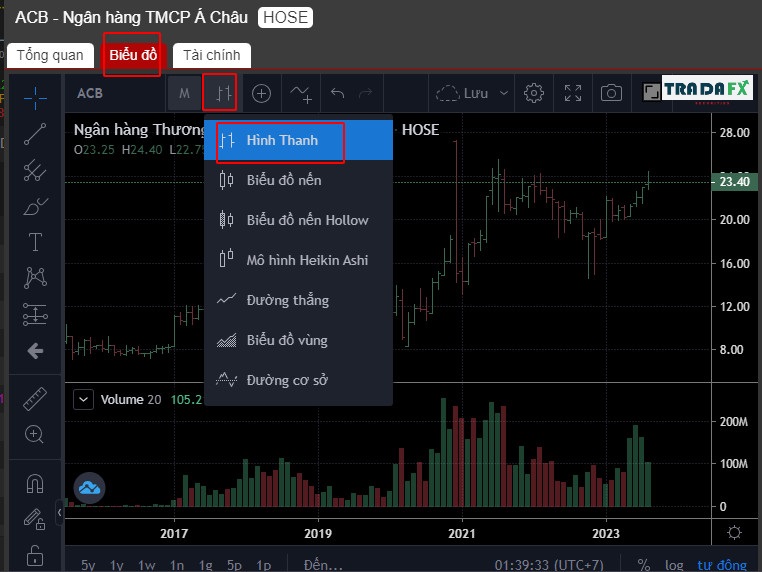The width and height of the screenshot is (762, 572).
Task: Choose Biểu đồ nến Hollow option
Action: pyautogui.click(x=298, y=220)
